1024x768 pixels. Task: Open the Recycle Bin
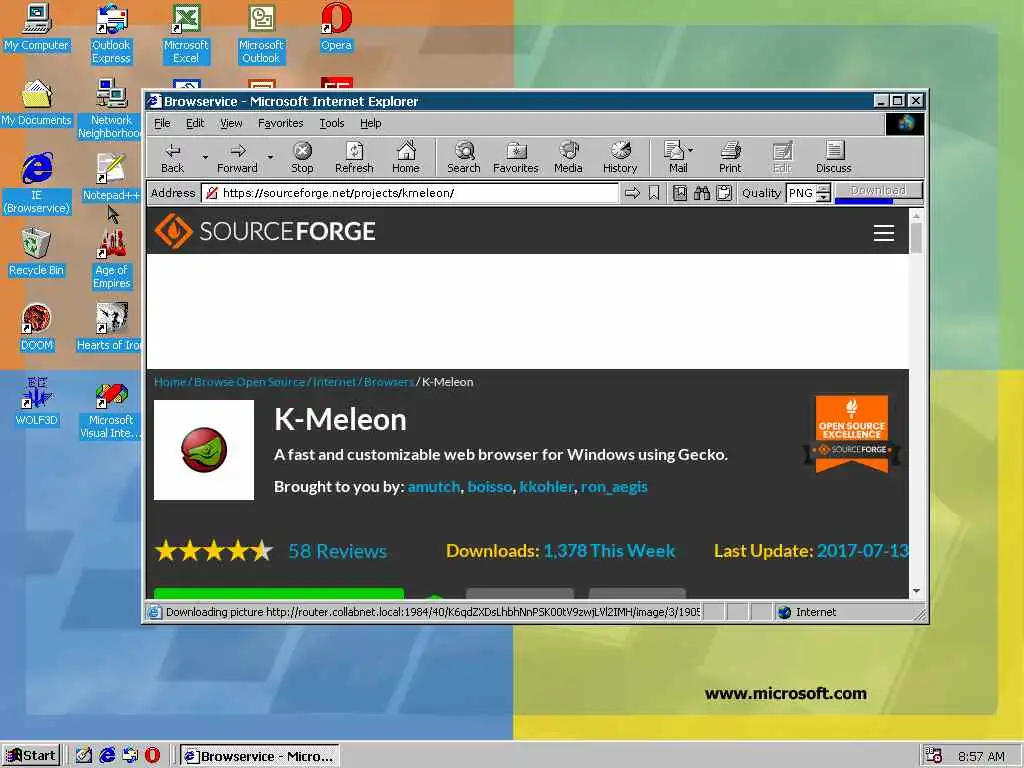click(x=36, y=253)
